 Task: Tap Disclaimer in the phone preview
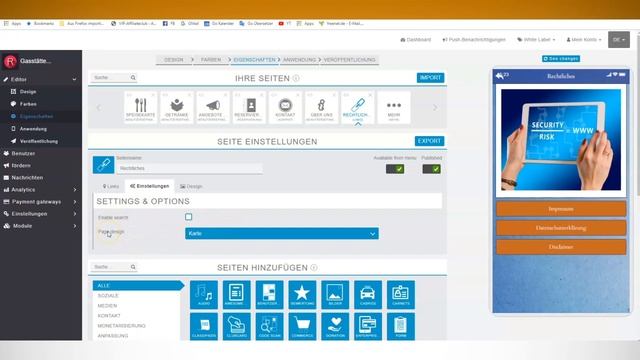[561, 247]
